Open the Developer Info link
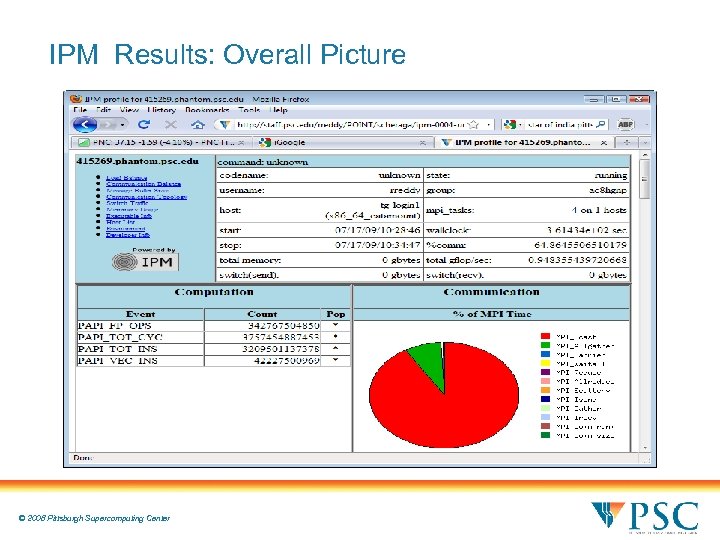Image resolution: width=720 pixels, height=540 pixels. [x=128, y=235]
